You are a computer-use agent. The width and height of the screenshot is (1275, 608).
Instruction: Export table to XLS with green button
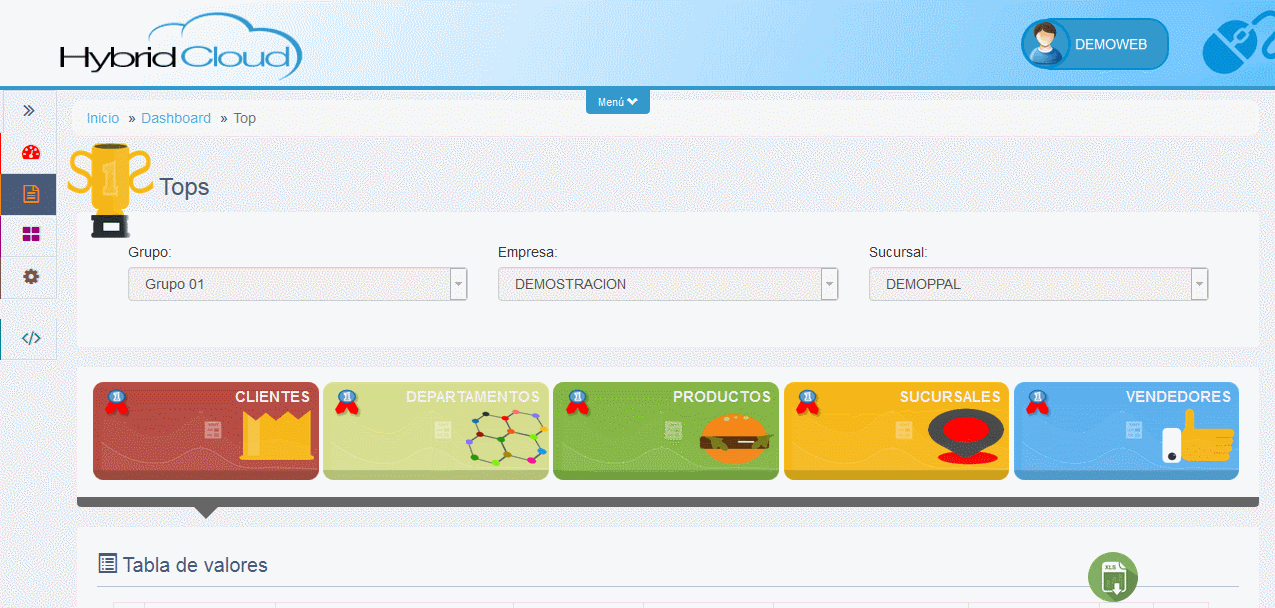1113,577
